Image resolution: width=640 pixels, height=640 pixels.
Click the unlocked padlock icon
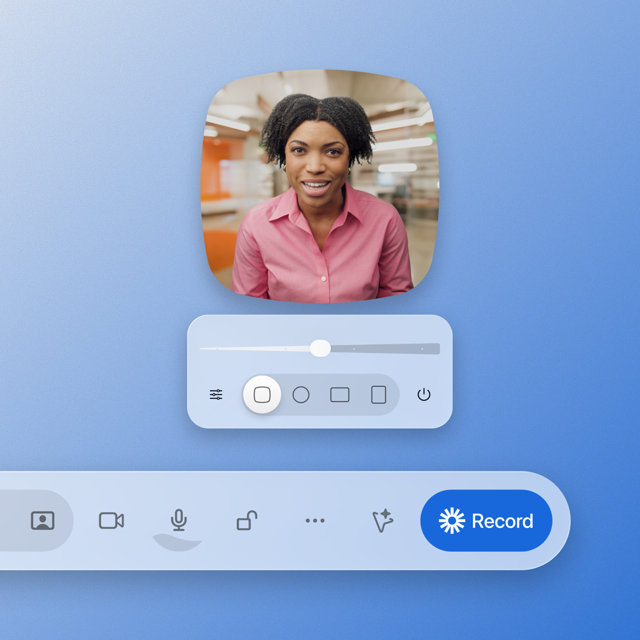pos(247,520)
